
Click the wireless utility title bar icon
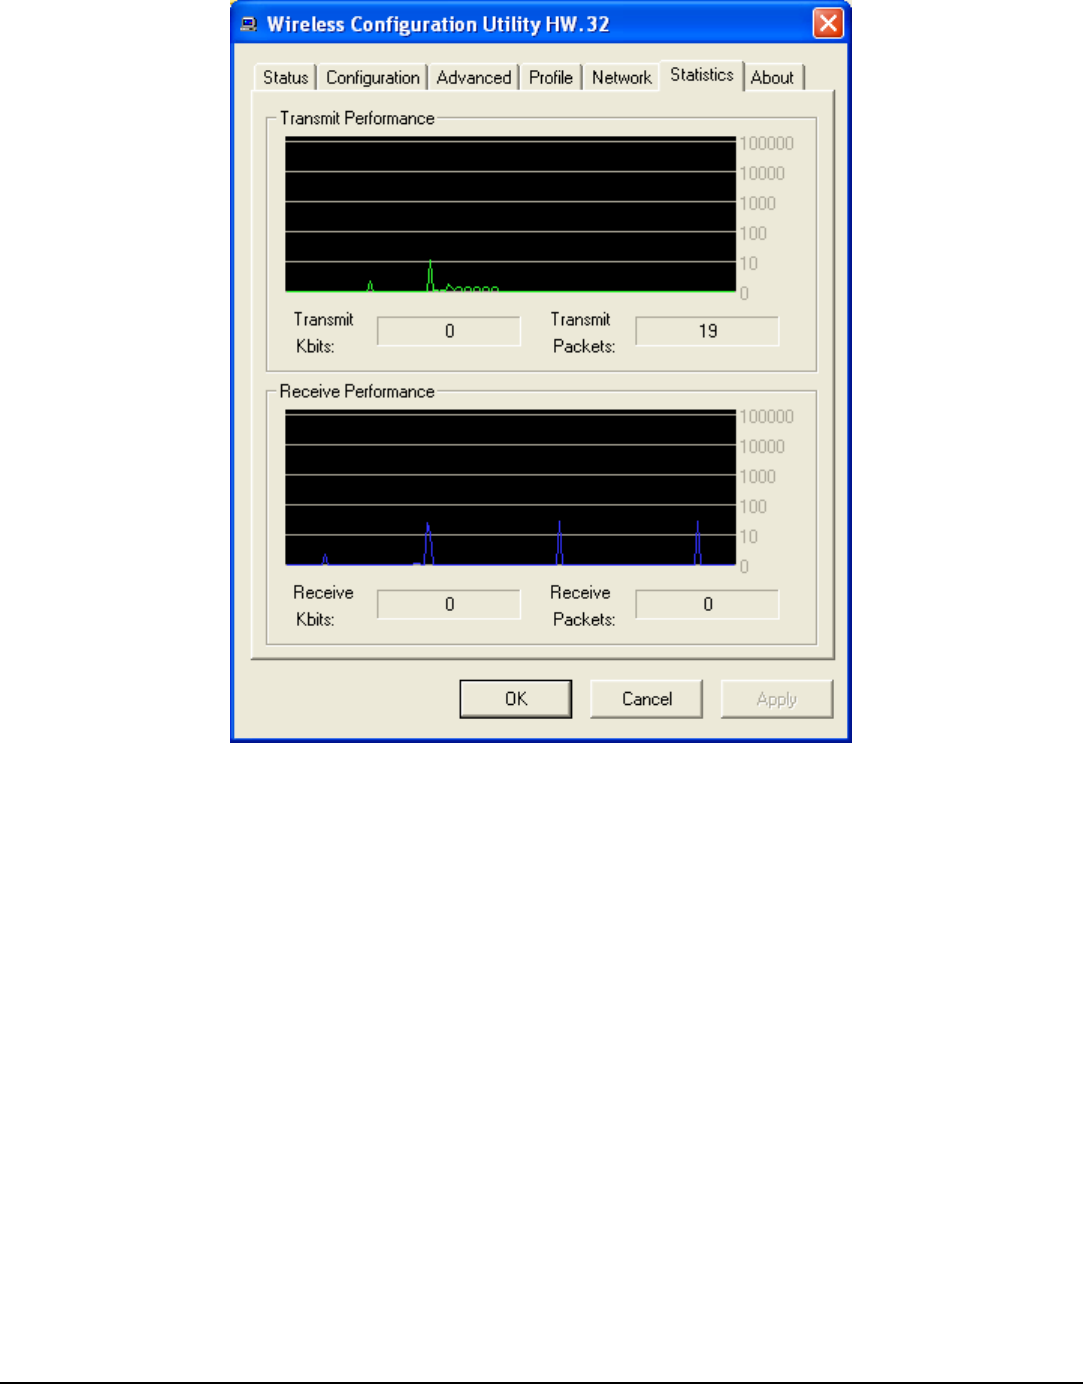click(249, 24)
